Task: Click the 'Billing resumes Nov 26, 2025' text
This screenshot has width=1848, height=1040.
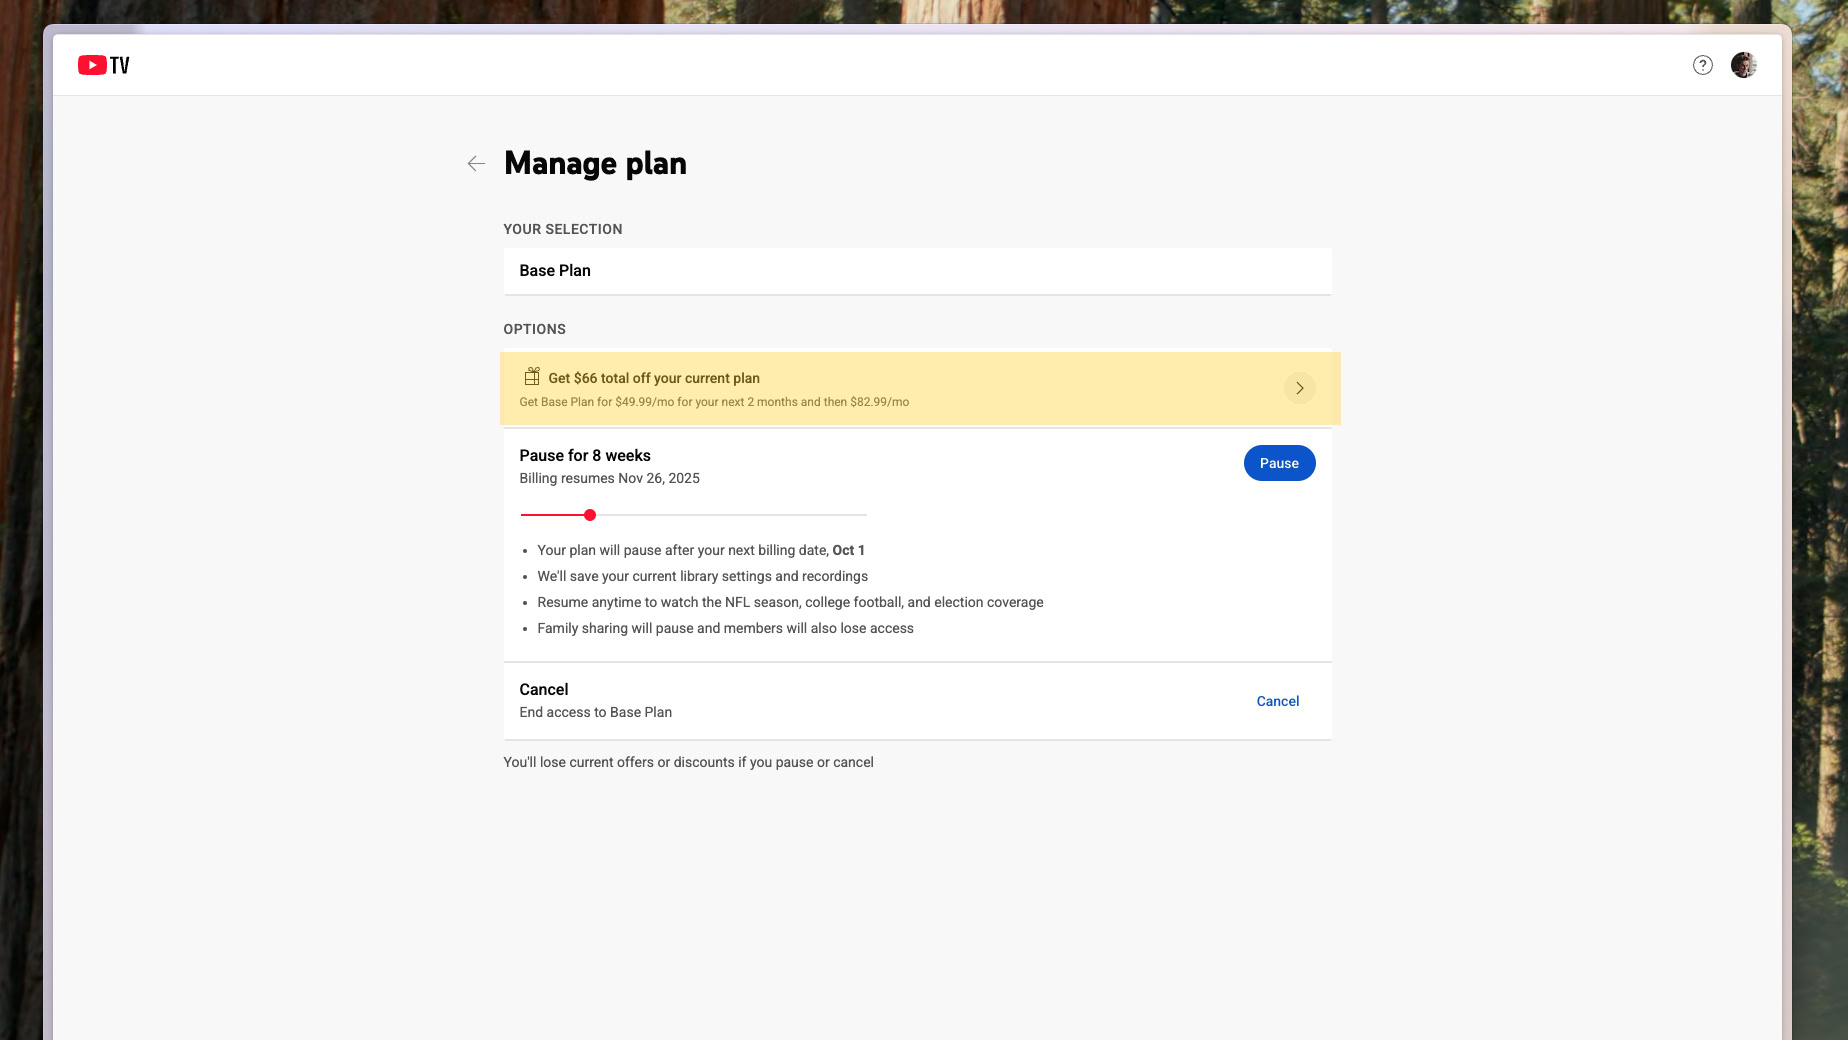Action: 609,478
